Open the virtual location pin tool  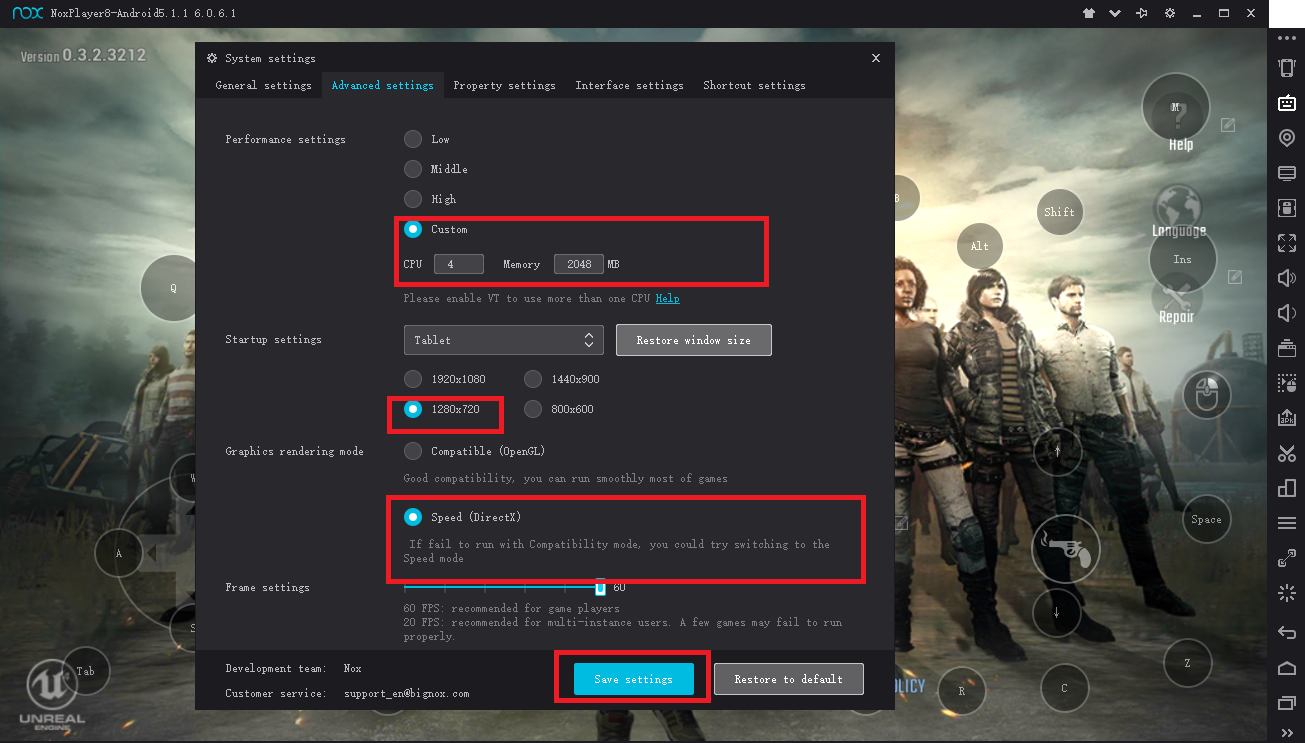click(1287, 138)
